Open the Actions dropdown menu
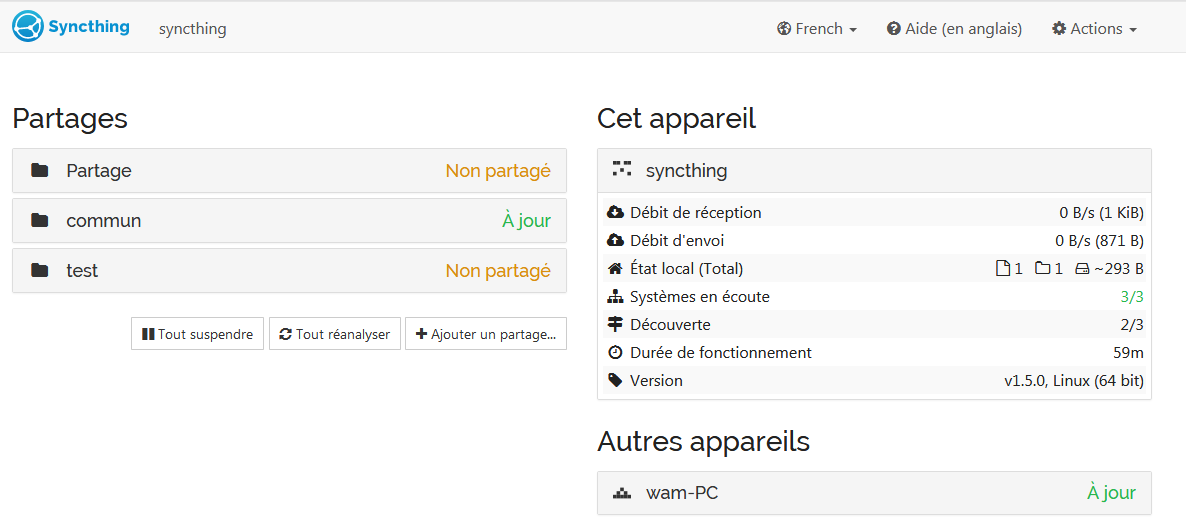 1094,29
